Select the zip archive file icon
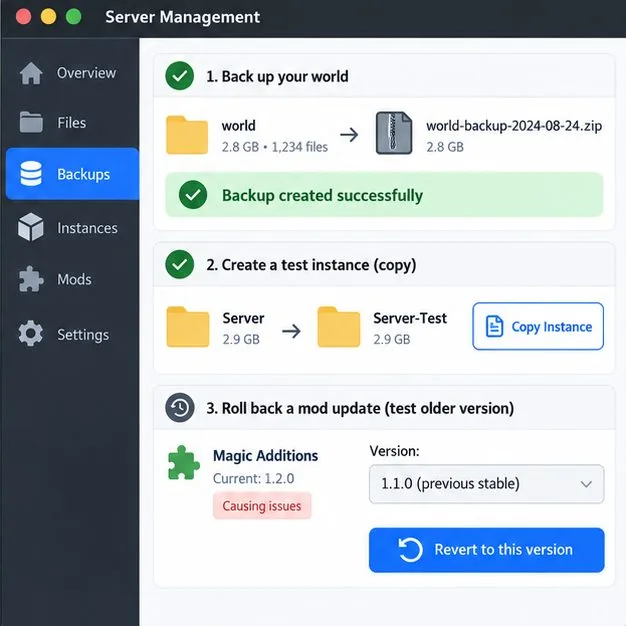Viewport: 626px width, 626px height. coord(394,133)
